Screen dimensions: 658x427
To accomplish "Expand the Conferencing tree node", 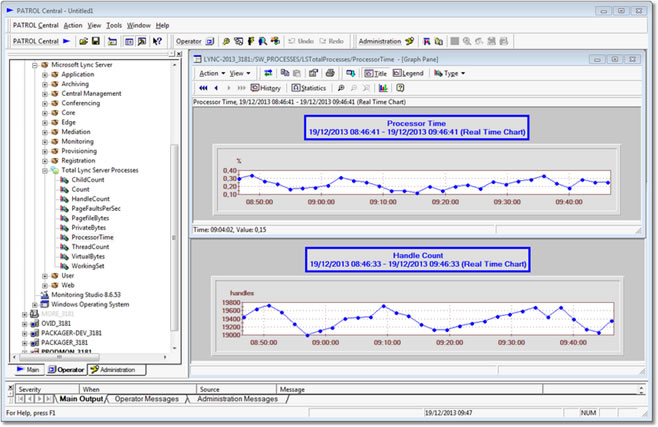I will pos(45,103).
